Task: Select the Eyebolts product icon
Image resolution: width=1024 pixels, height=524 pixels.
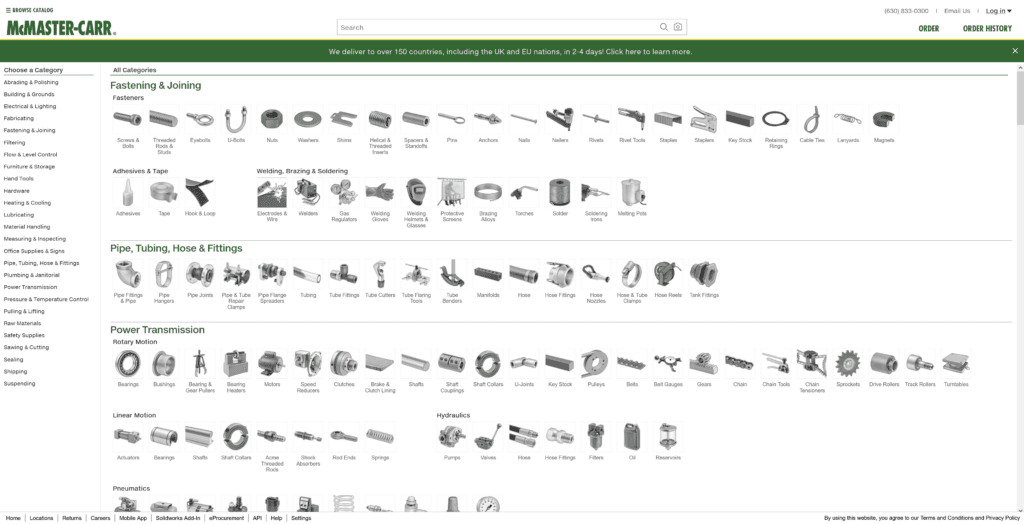Action: (200, 120)
